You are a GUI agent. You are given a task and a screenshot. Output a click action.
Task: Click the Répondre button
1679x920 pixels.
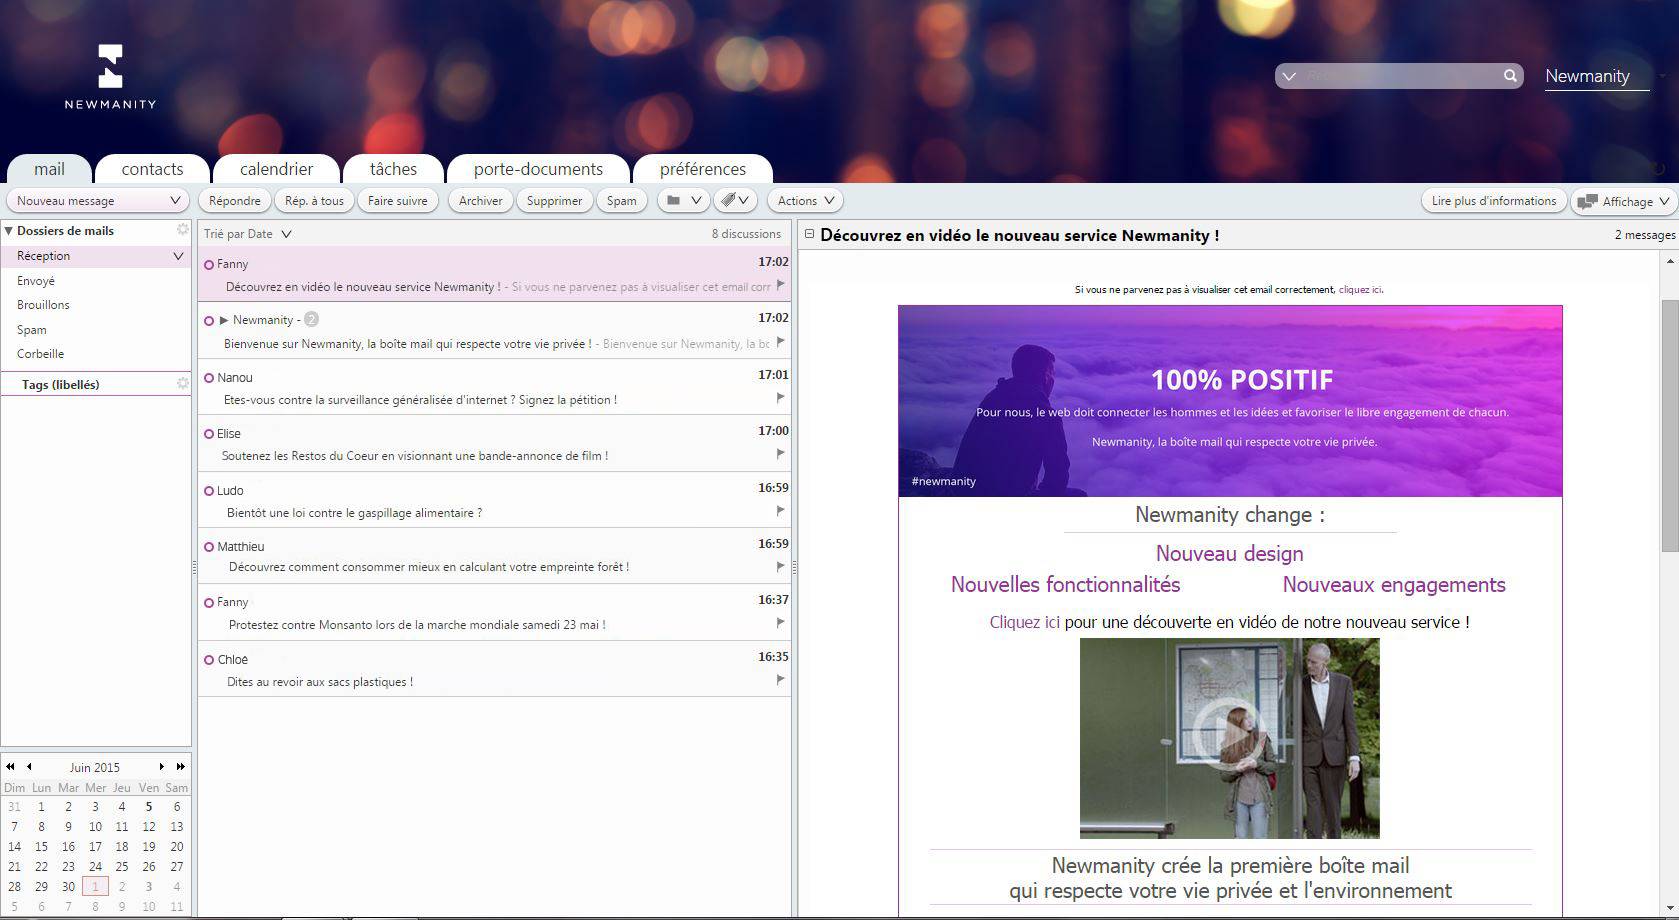(235, 201)
